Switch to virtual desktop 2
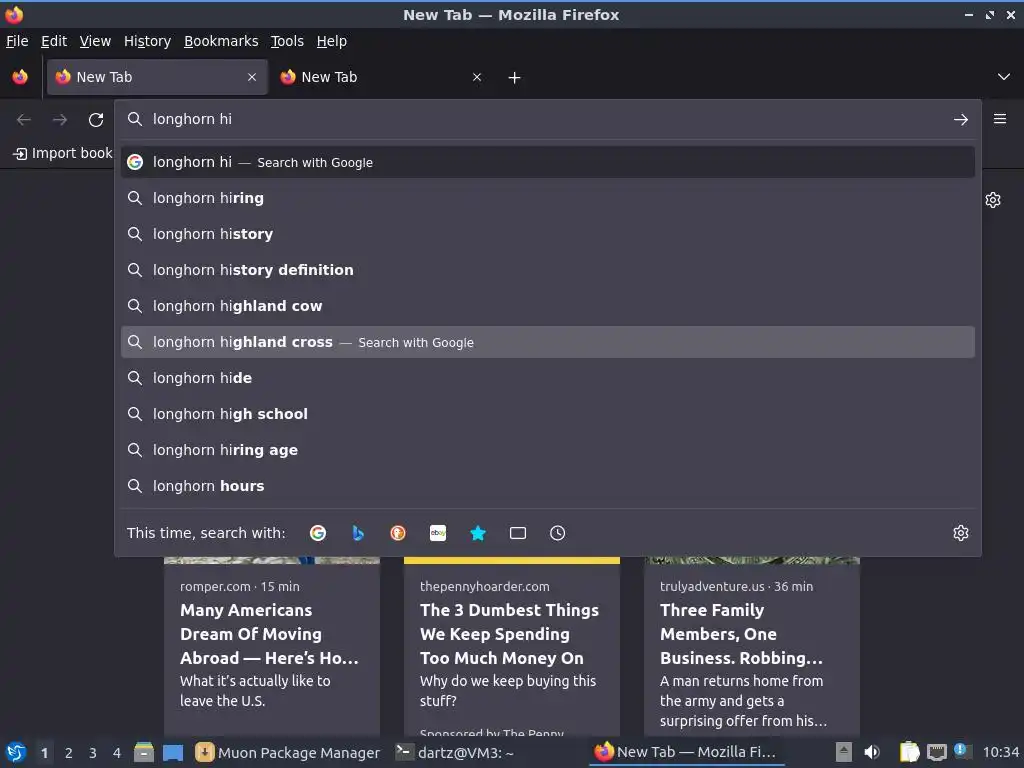 (69, 753)
